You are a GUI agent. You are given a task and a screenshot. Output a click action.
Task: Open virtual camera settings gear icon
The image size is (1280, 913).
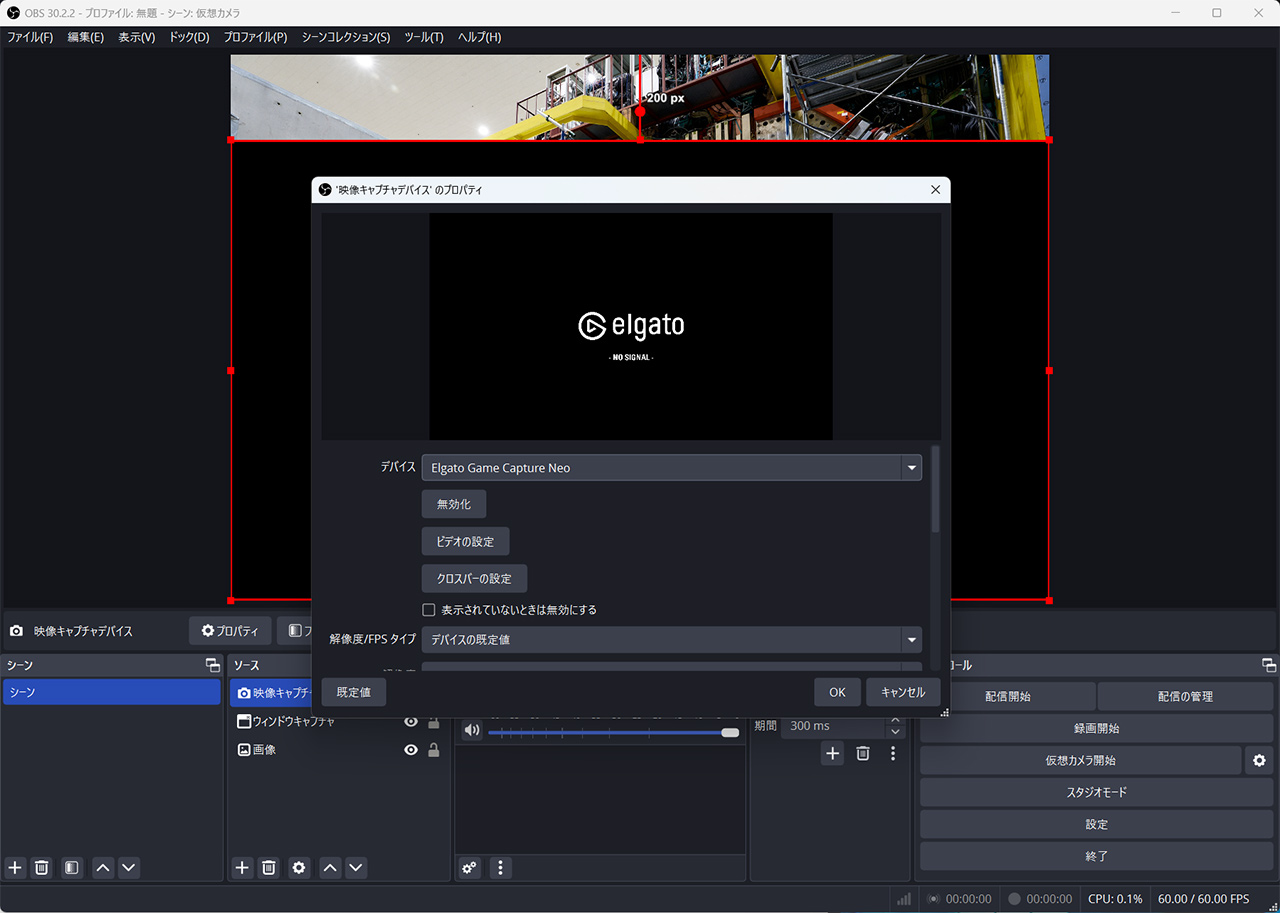pyautogui.click(x=1259, y=761)
